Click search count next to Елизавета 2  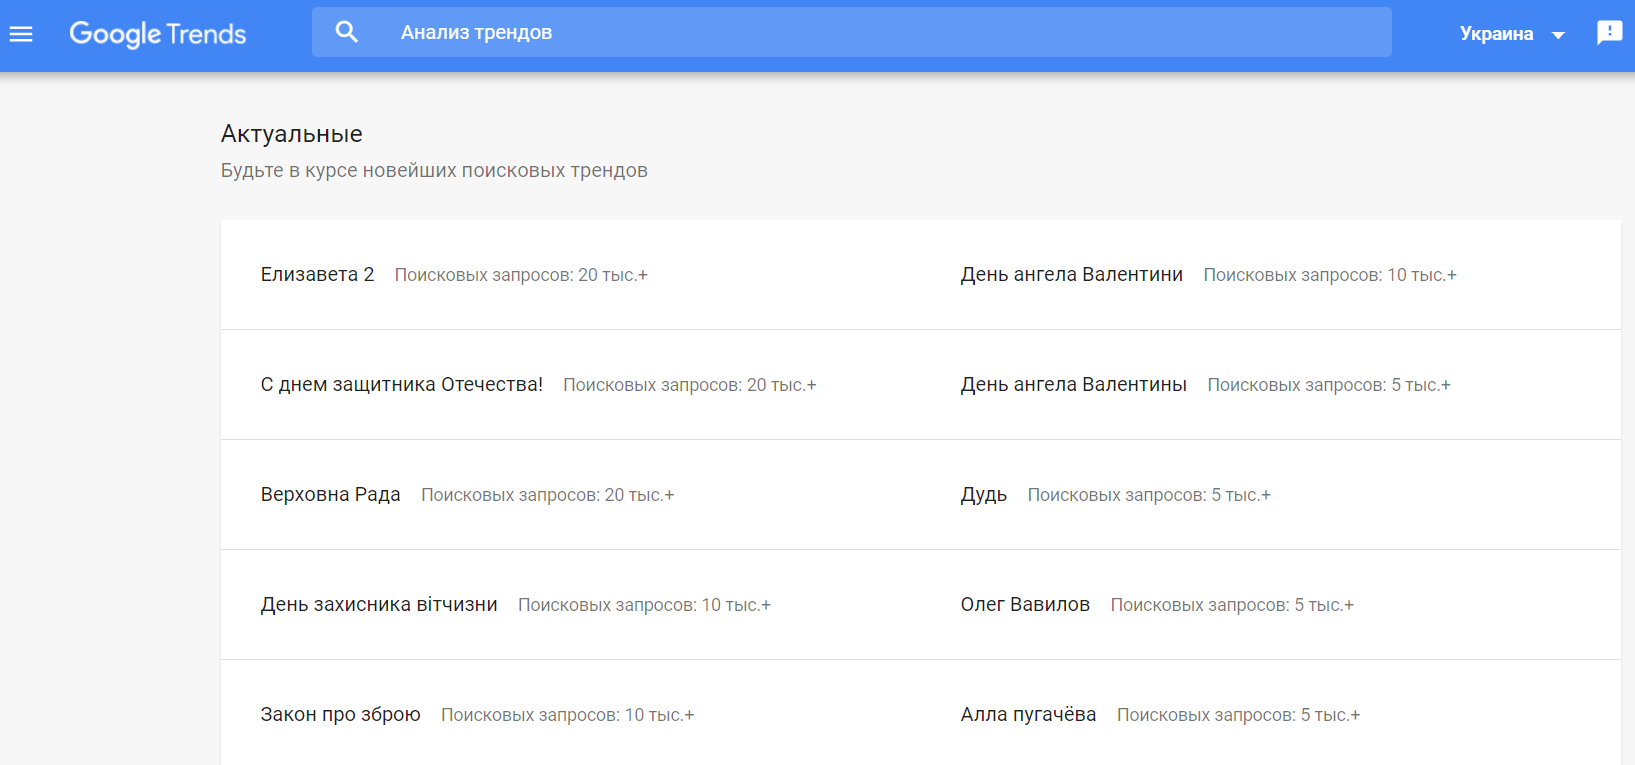(521, 275)
